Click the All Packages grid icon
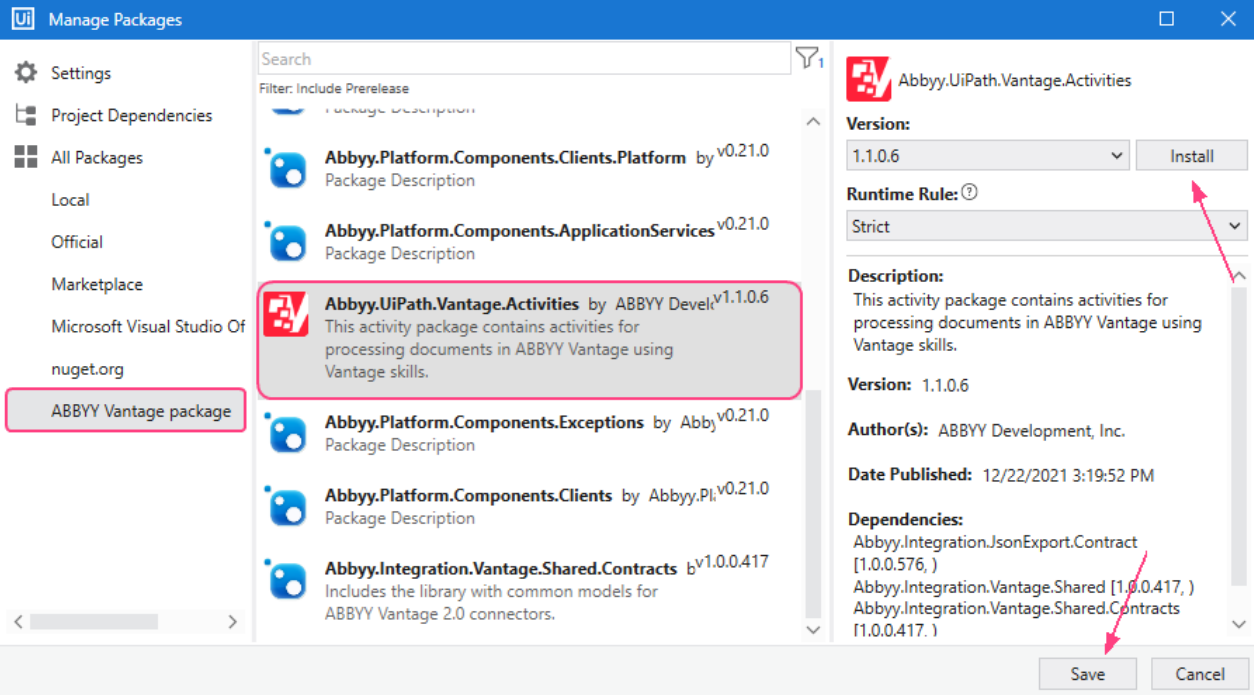1254x695 pixels. [x=26, y=157]
